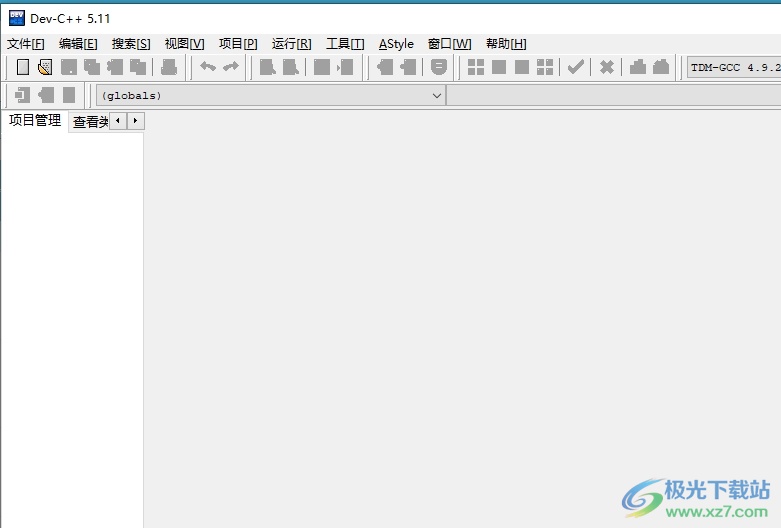Click the Find toolbar icon

[267, 67]
